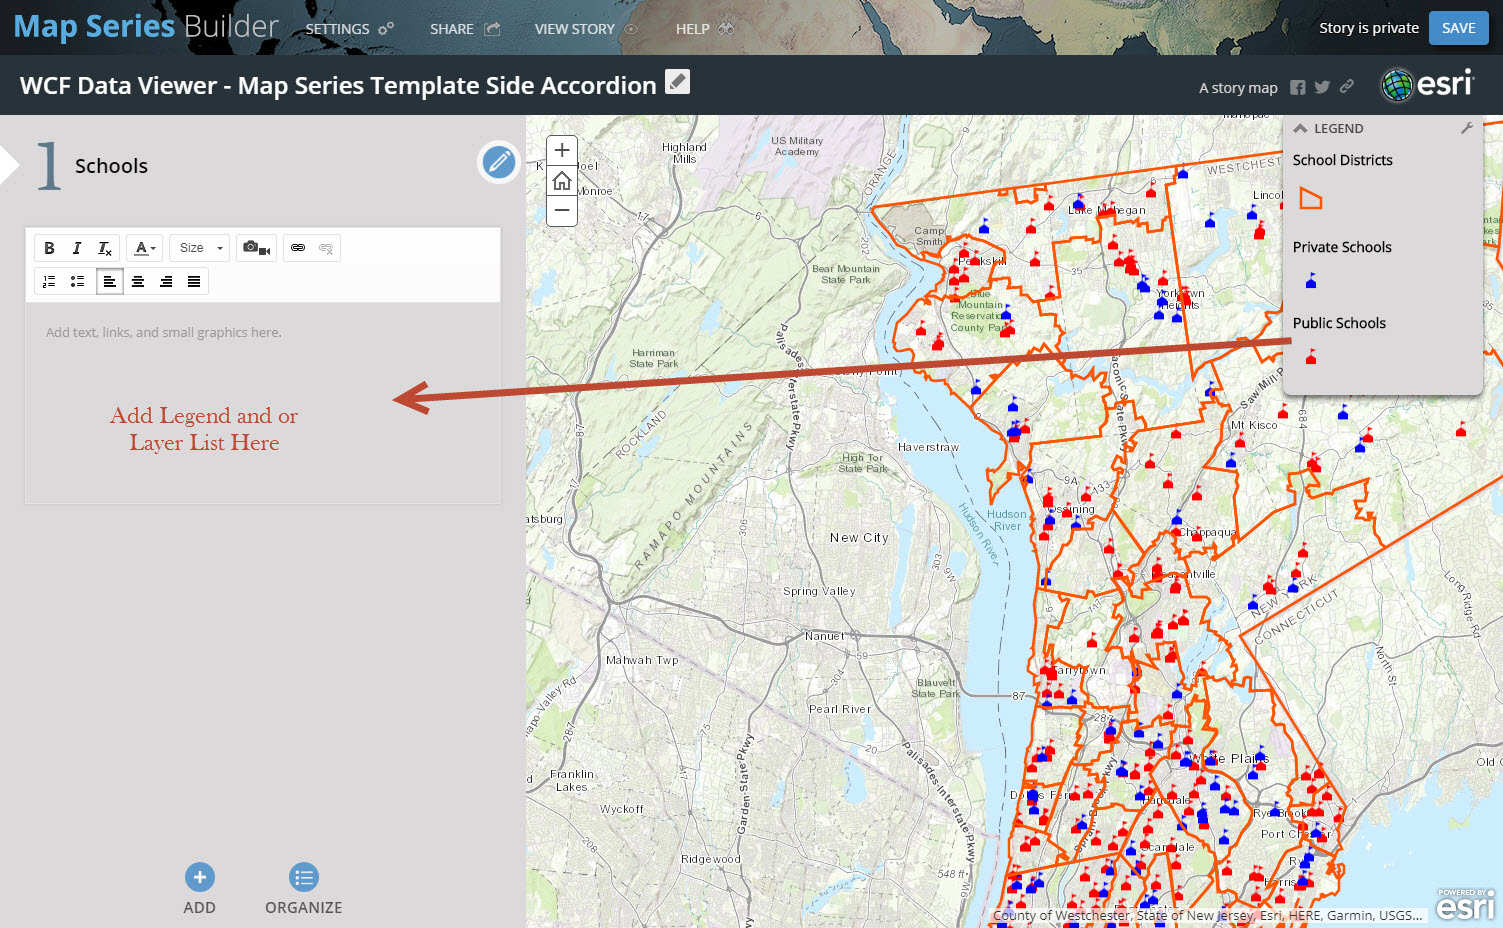Screen dimensions: 1503x928
Task: Click 'Wyckoff' label on map
Action: (x=622, y=809)
